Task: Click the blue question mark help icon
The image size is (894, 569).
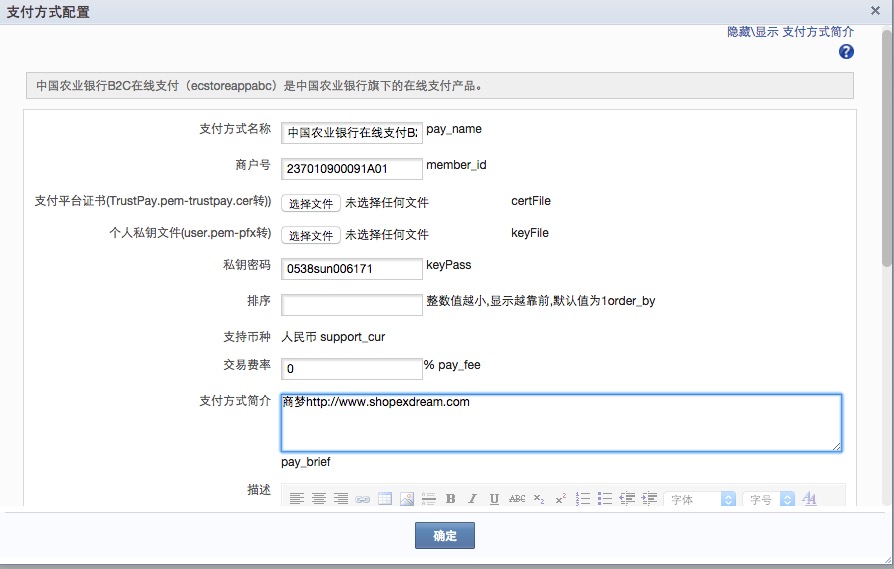Action: pyautogui.click(x=846, y=52)
